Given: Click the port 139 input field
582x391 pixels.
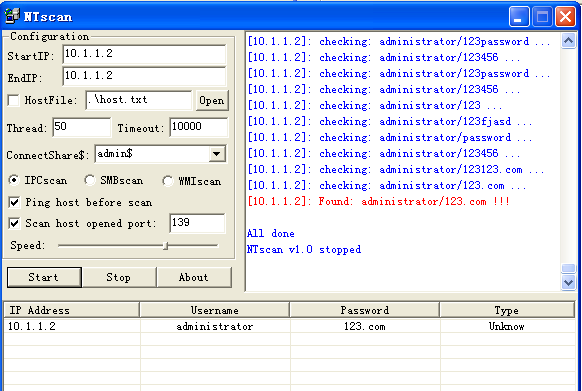Looking at the screenshot, I should [197, 223].
